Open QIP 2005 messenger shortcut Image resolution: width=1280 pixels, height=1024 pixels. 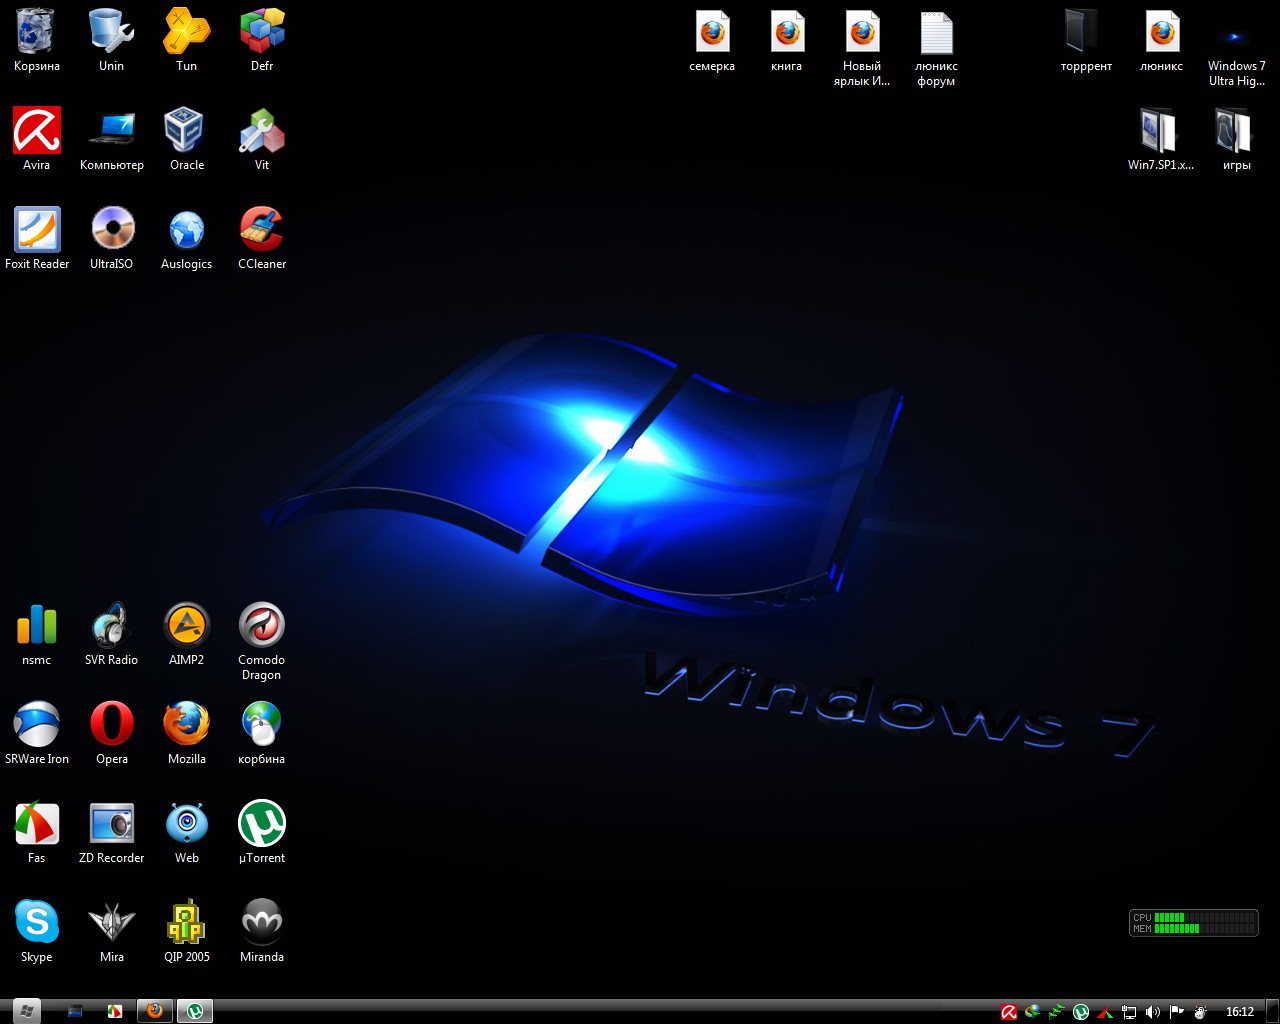(x=187, y=931)
